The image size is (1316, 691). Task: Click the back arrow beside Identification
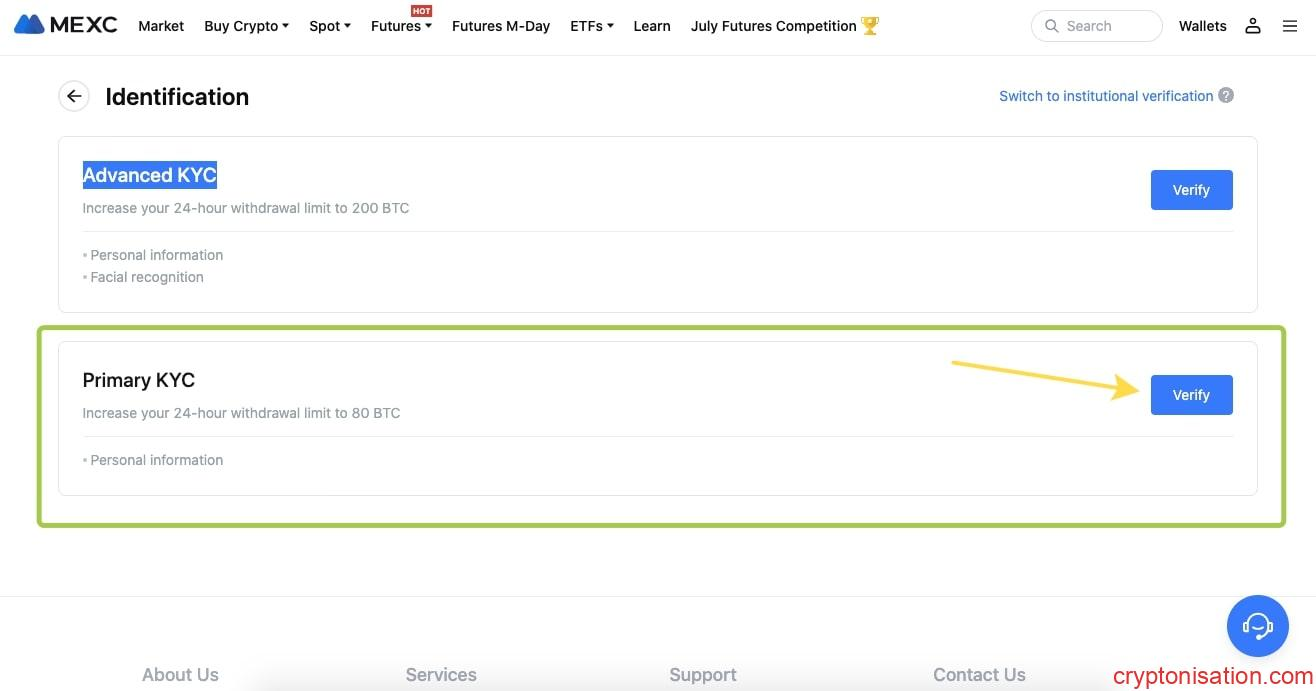pos(74,97)
